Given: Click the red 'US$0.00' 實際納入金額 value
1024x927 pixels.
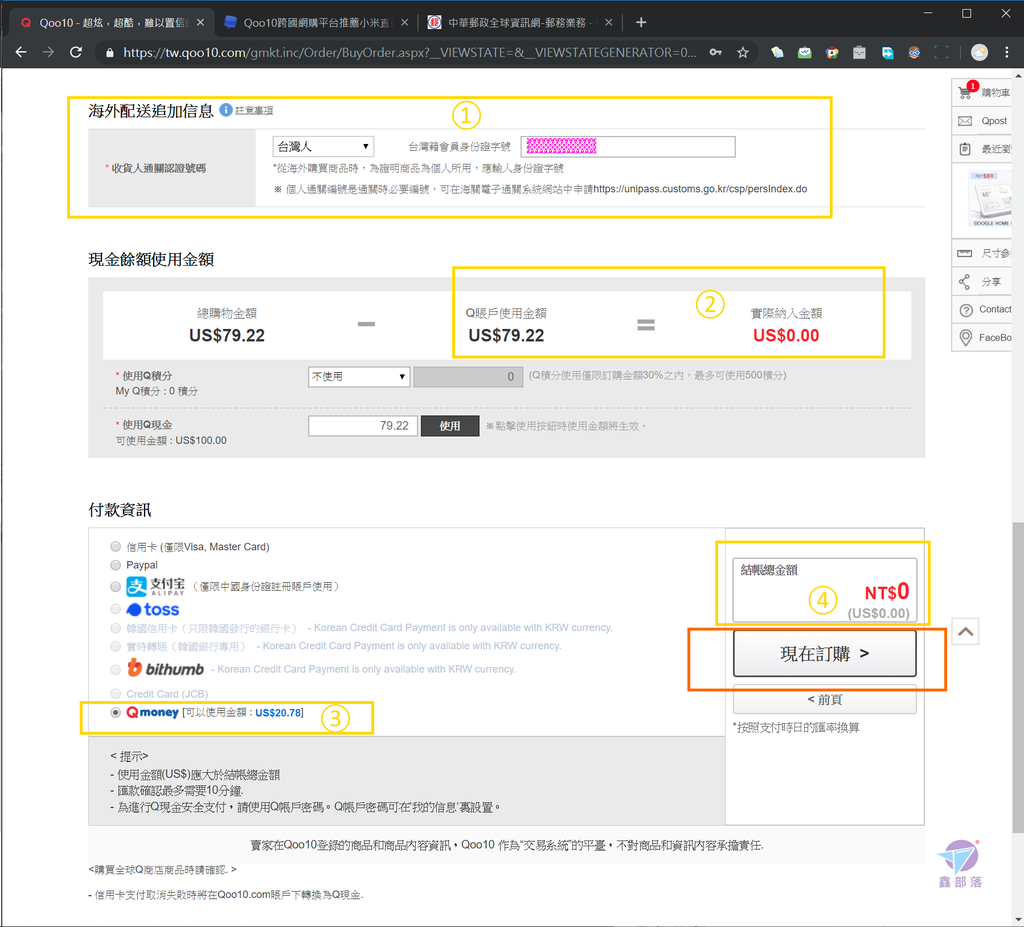Looking at the screenshot, I should pos(786,335).
